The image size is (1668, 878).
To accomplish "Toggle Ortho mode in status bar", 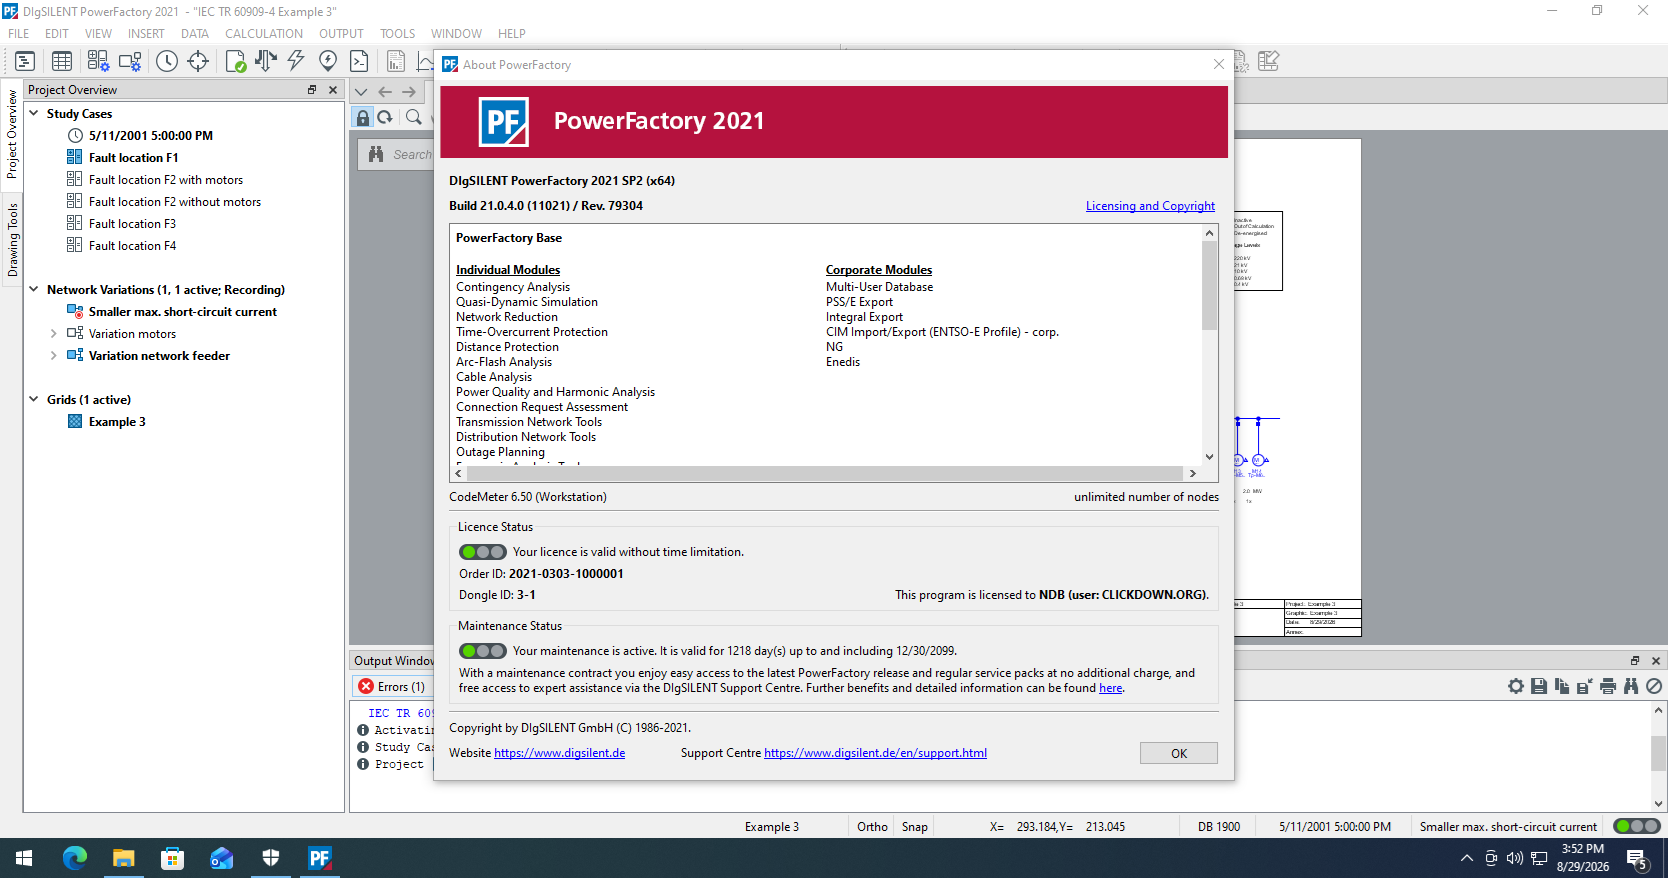I will point(872,826).
